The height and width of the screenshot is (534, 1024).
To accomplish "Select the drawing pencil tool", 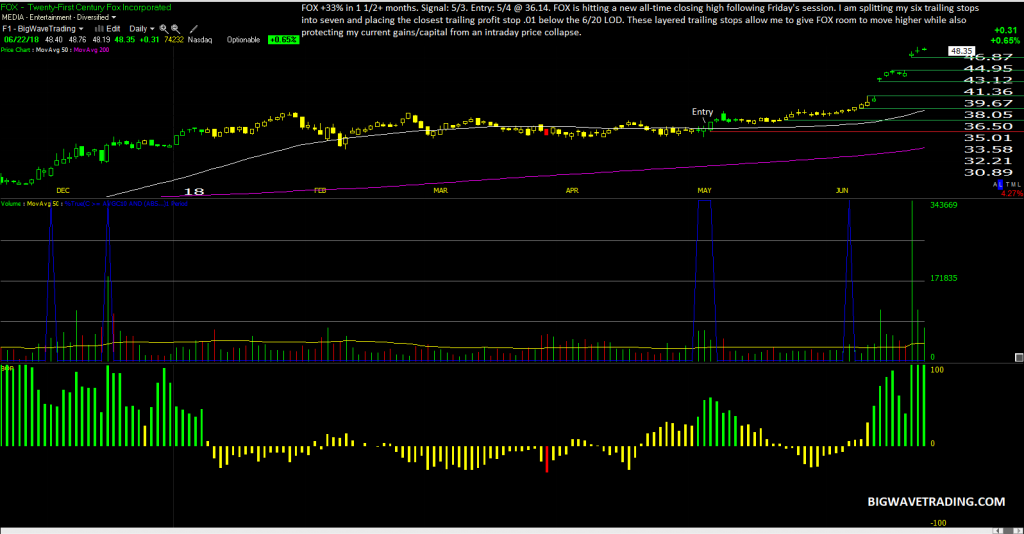I will [x=193, y=29].
